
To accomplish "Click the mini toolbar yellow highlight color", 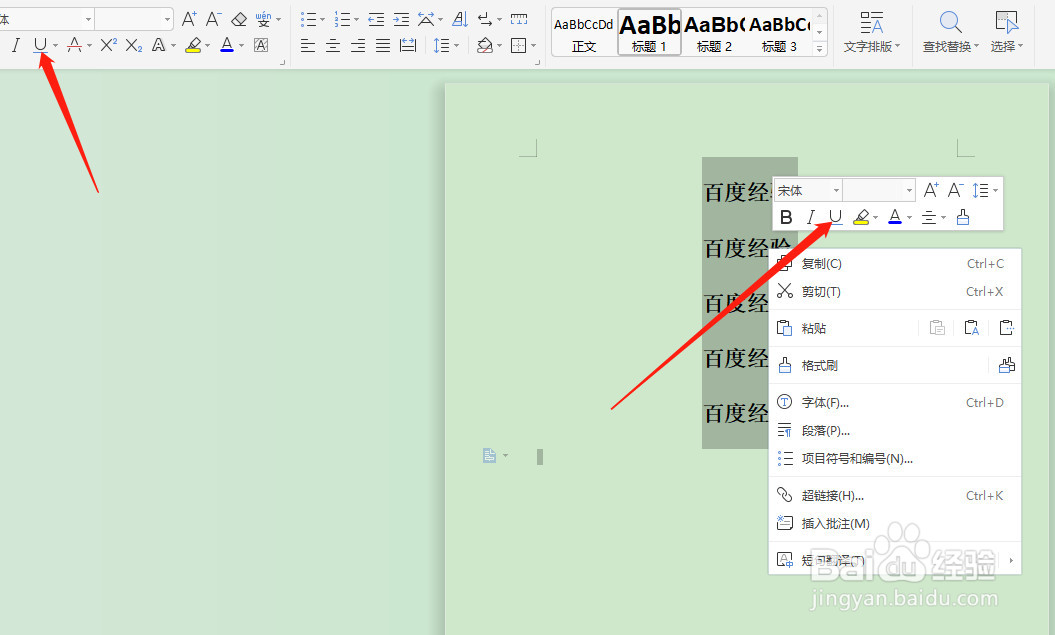I will 861,217.
